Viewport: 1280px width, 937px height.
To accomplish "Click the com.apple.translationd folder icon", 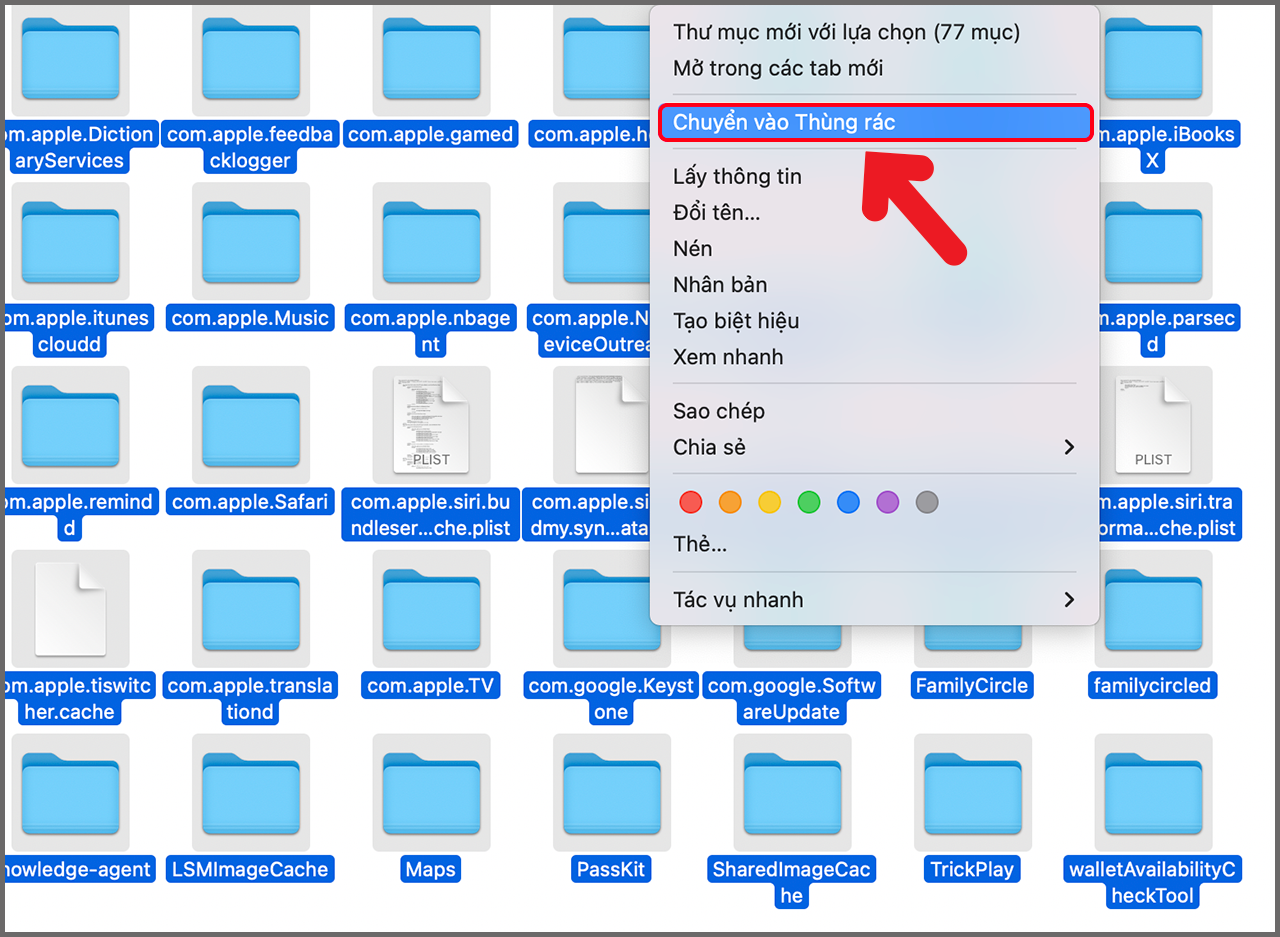I will pyautogui.click(x=251, y=609).
